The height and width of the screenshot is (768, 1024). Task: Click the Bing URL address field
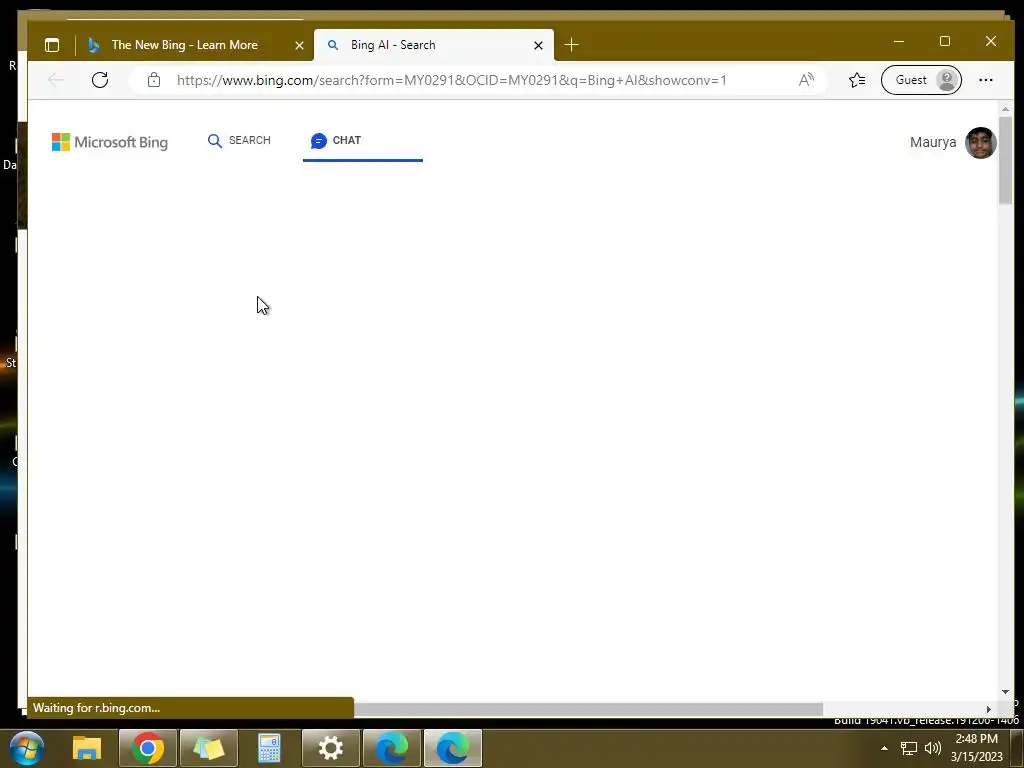451,80
